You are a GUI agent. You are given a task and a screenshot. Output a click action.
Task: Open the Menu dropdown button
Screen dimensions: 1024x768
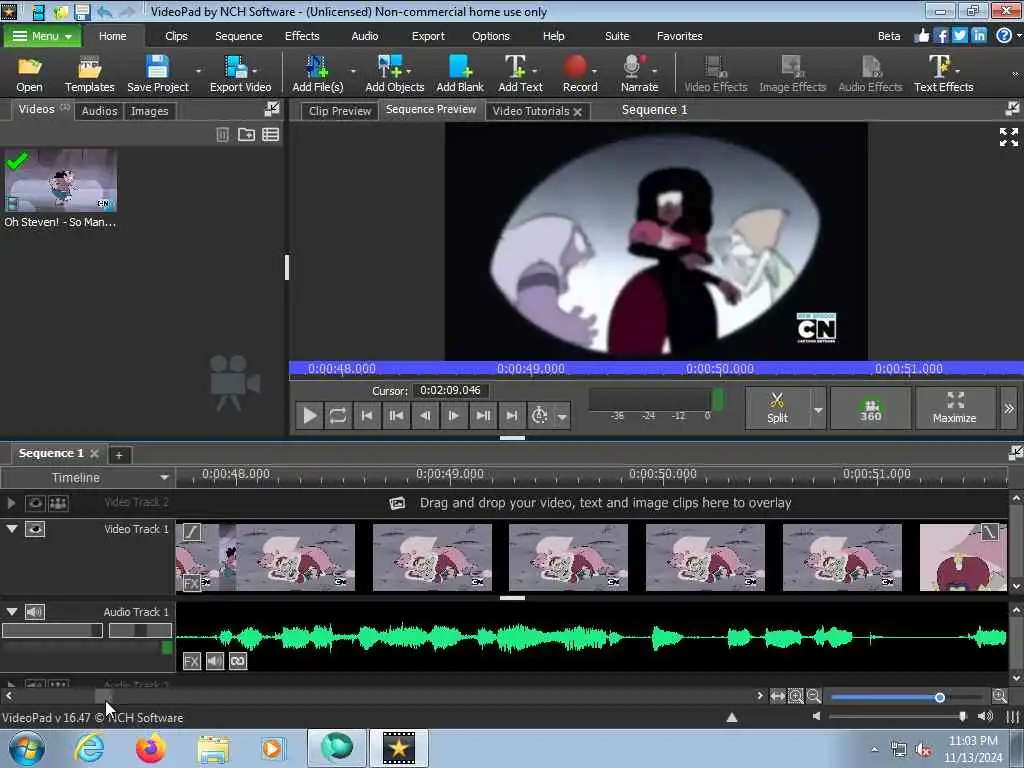(x=42, y=36)
